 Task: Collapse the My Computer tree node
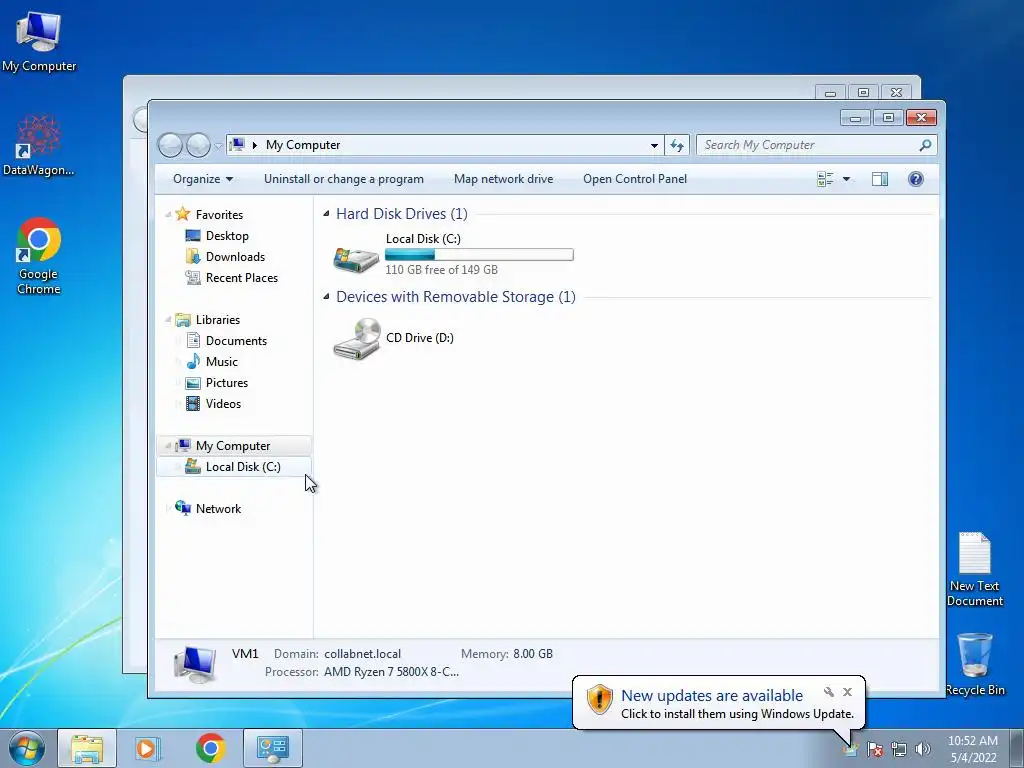click(168, 446)
